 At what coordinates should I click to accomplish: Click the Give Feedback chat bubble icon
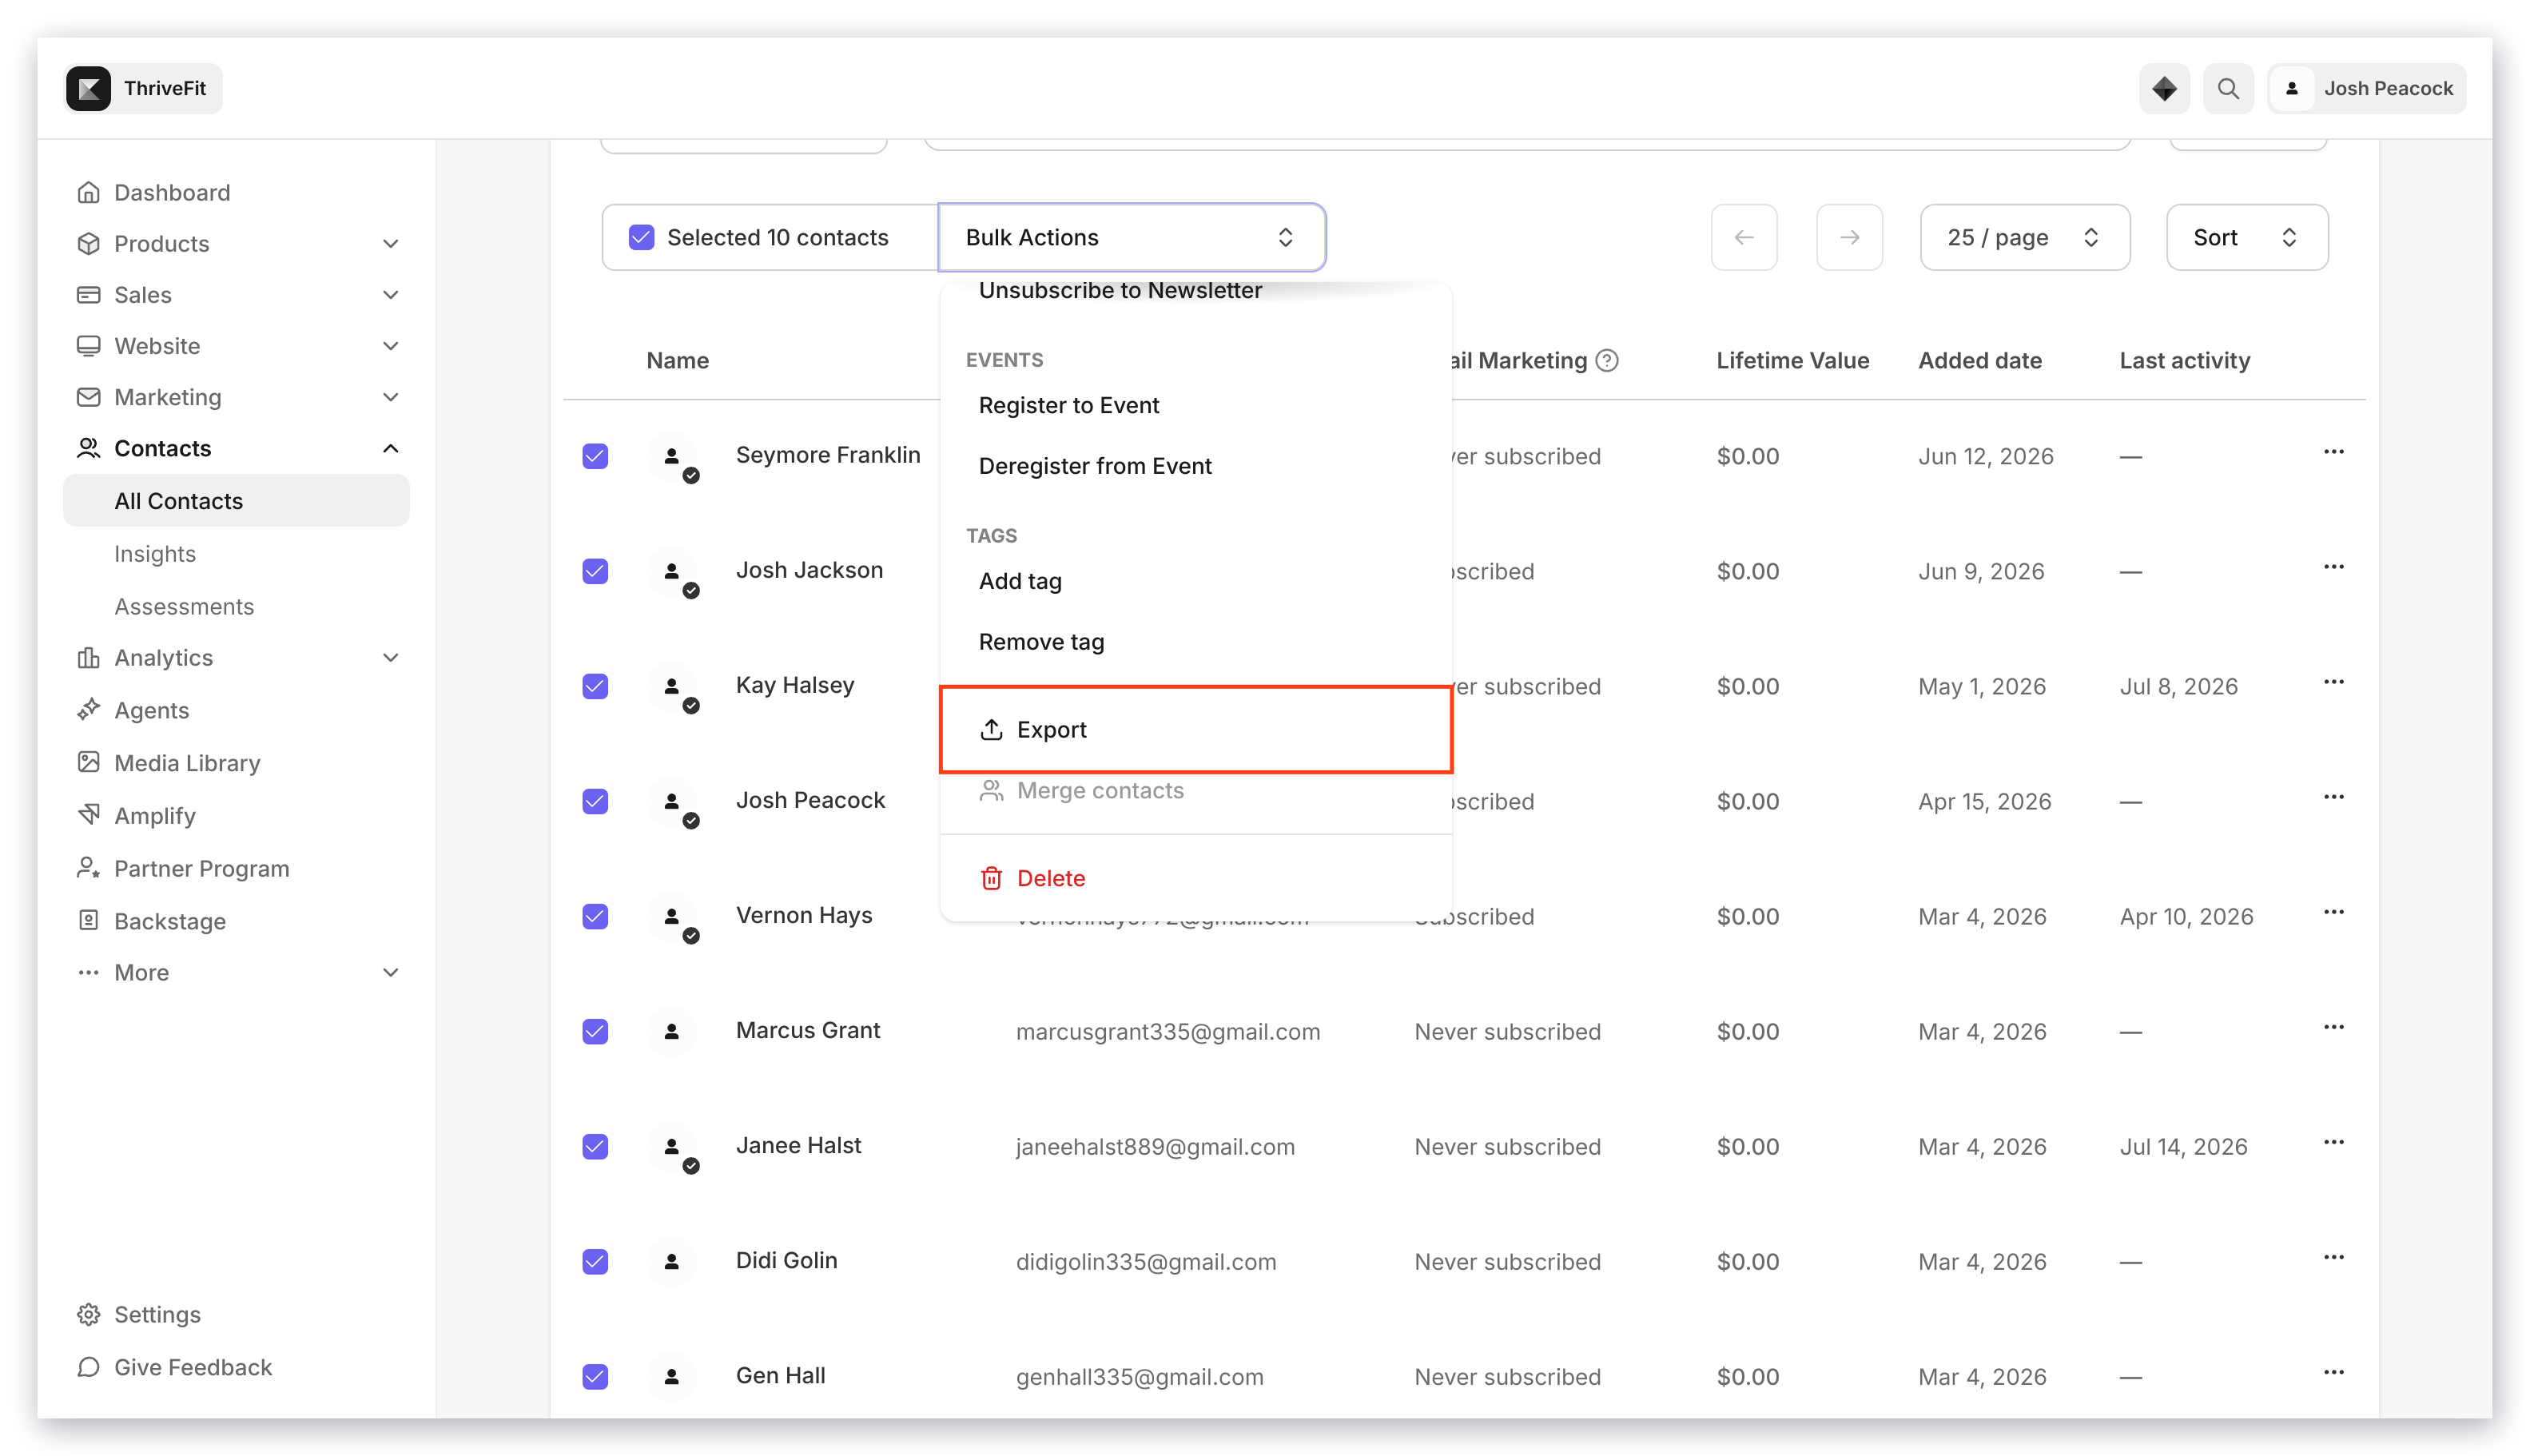point(89,1366)
